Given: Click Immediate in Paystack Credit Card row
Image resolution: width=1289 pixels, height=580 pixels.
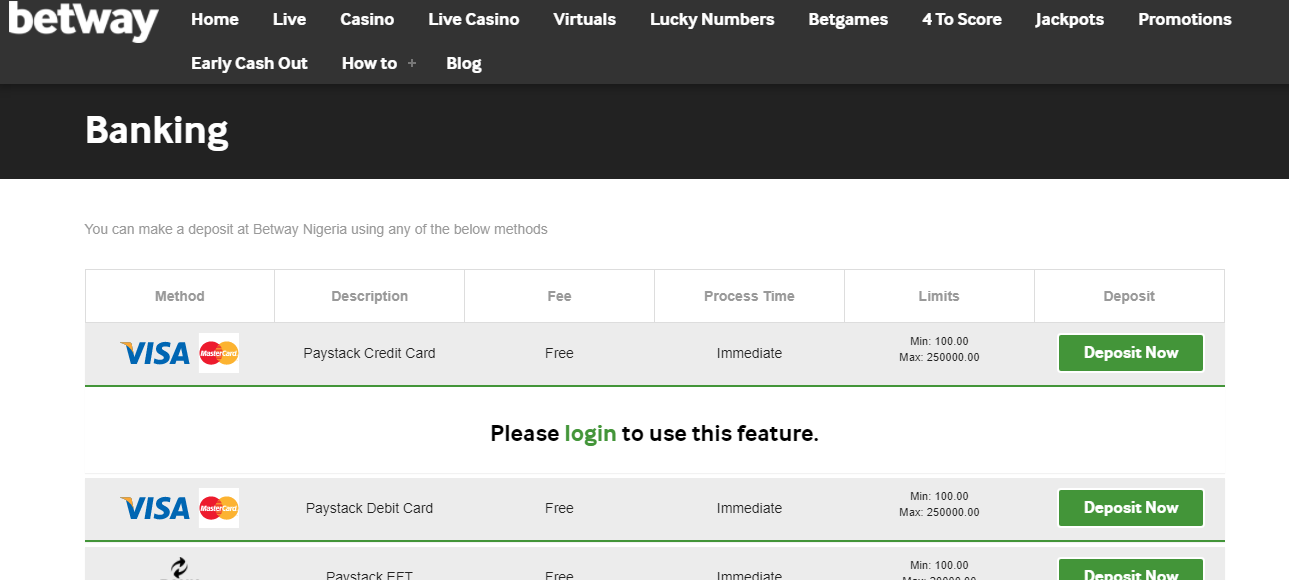Looking at the screenshot, I should (750, 353).
